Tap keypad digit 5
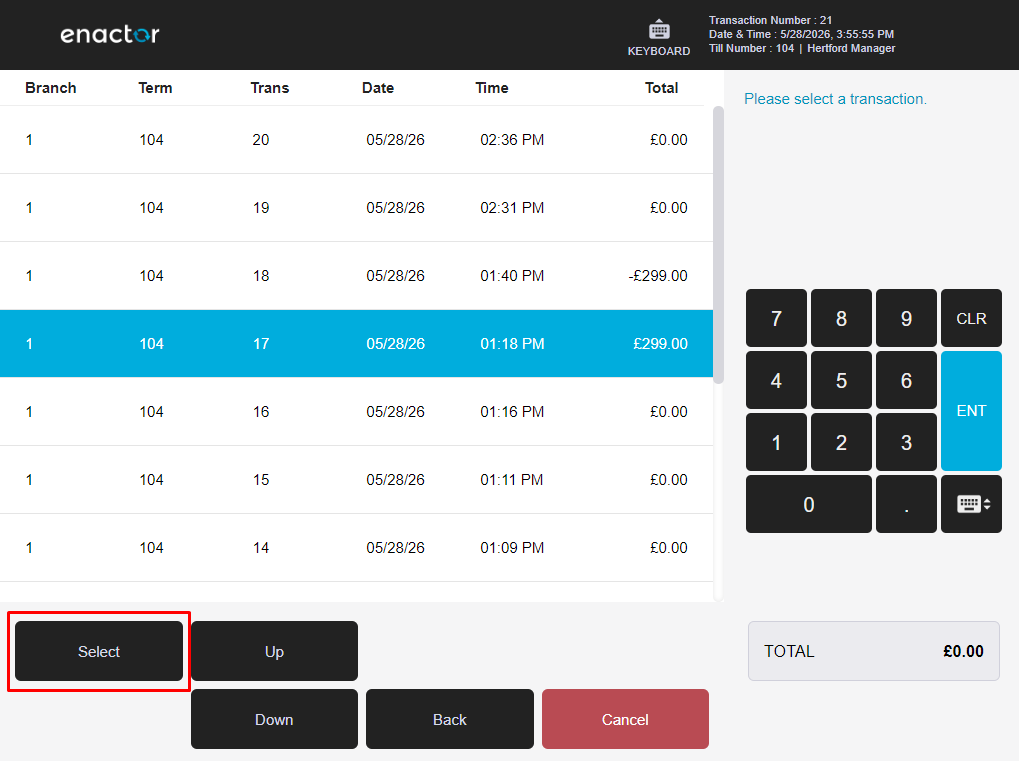Screen dimensions: 1019x761 841,380
